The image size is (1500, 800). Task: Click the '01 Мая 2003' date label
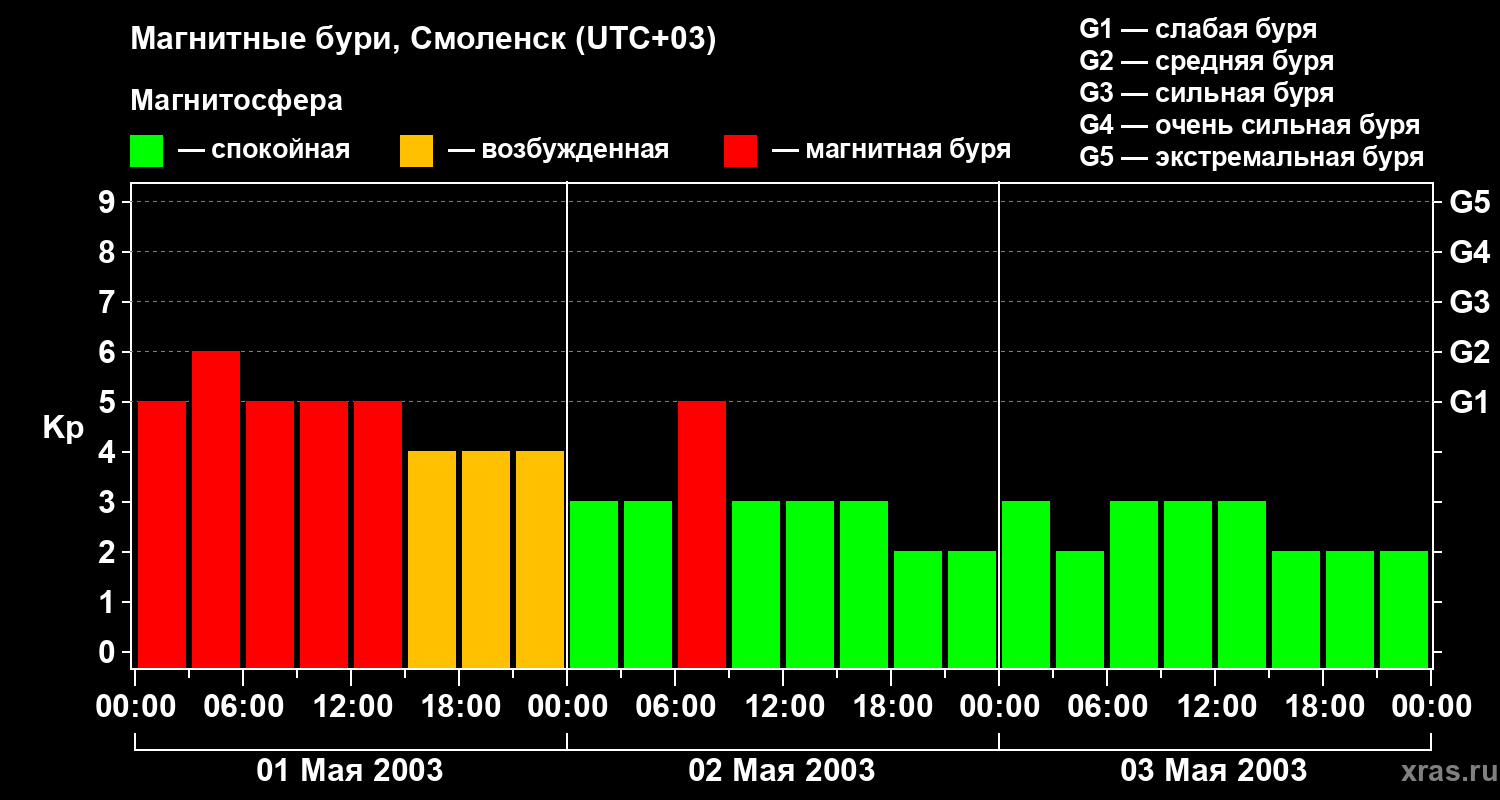click(350, 770)
